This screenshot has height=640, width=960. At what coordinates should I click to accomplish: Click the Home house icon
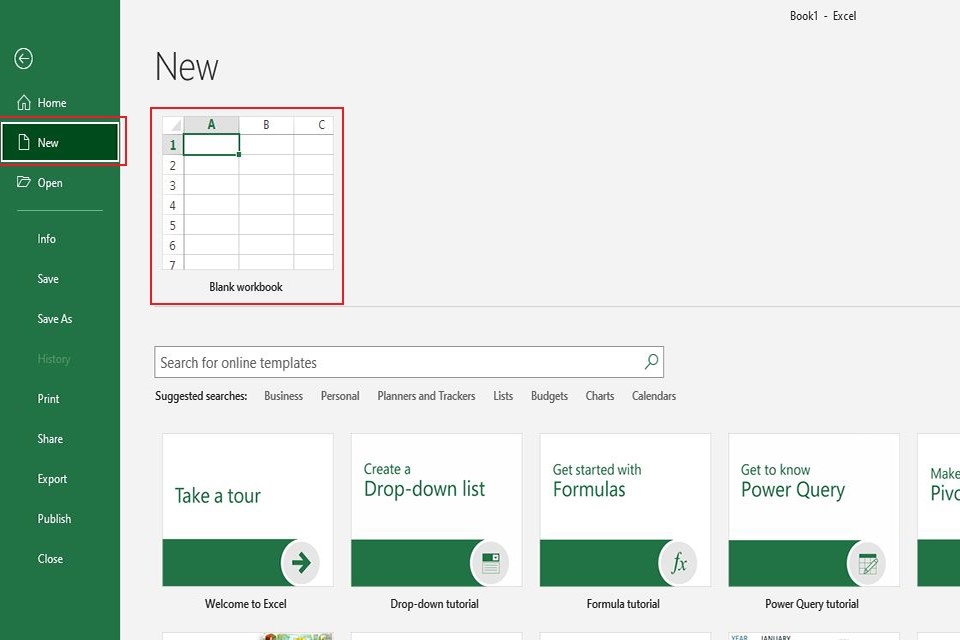[x=23, y=102]
